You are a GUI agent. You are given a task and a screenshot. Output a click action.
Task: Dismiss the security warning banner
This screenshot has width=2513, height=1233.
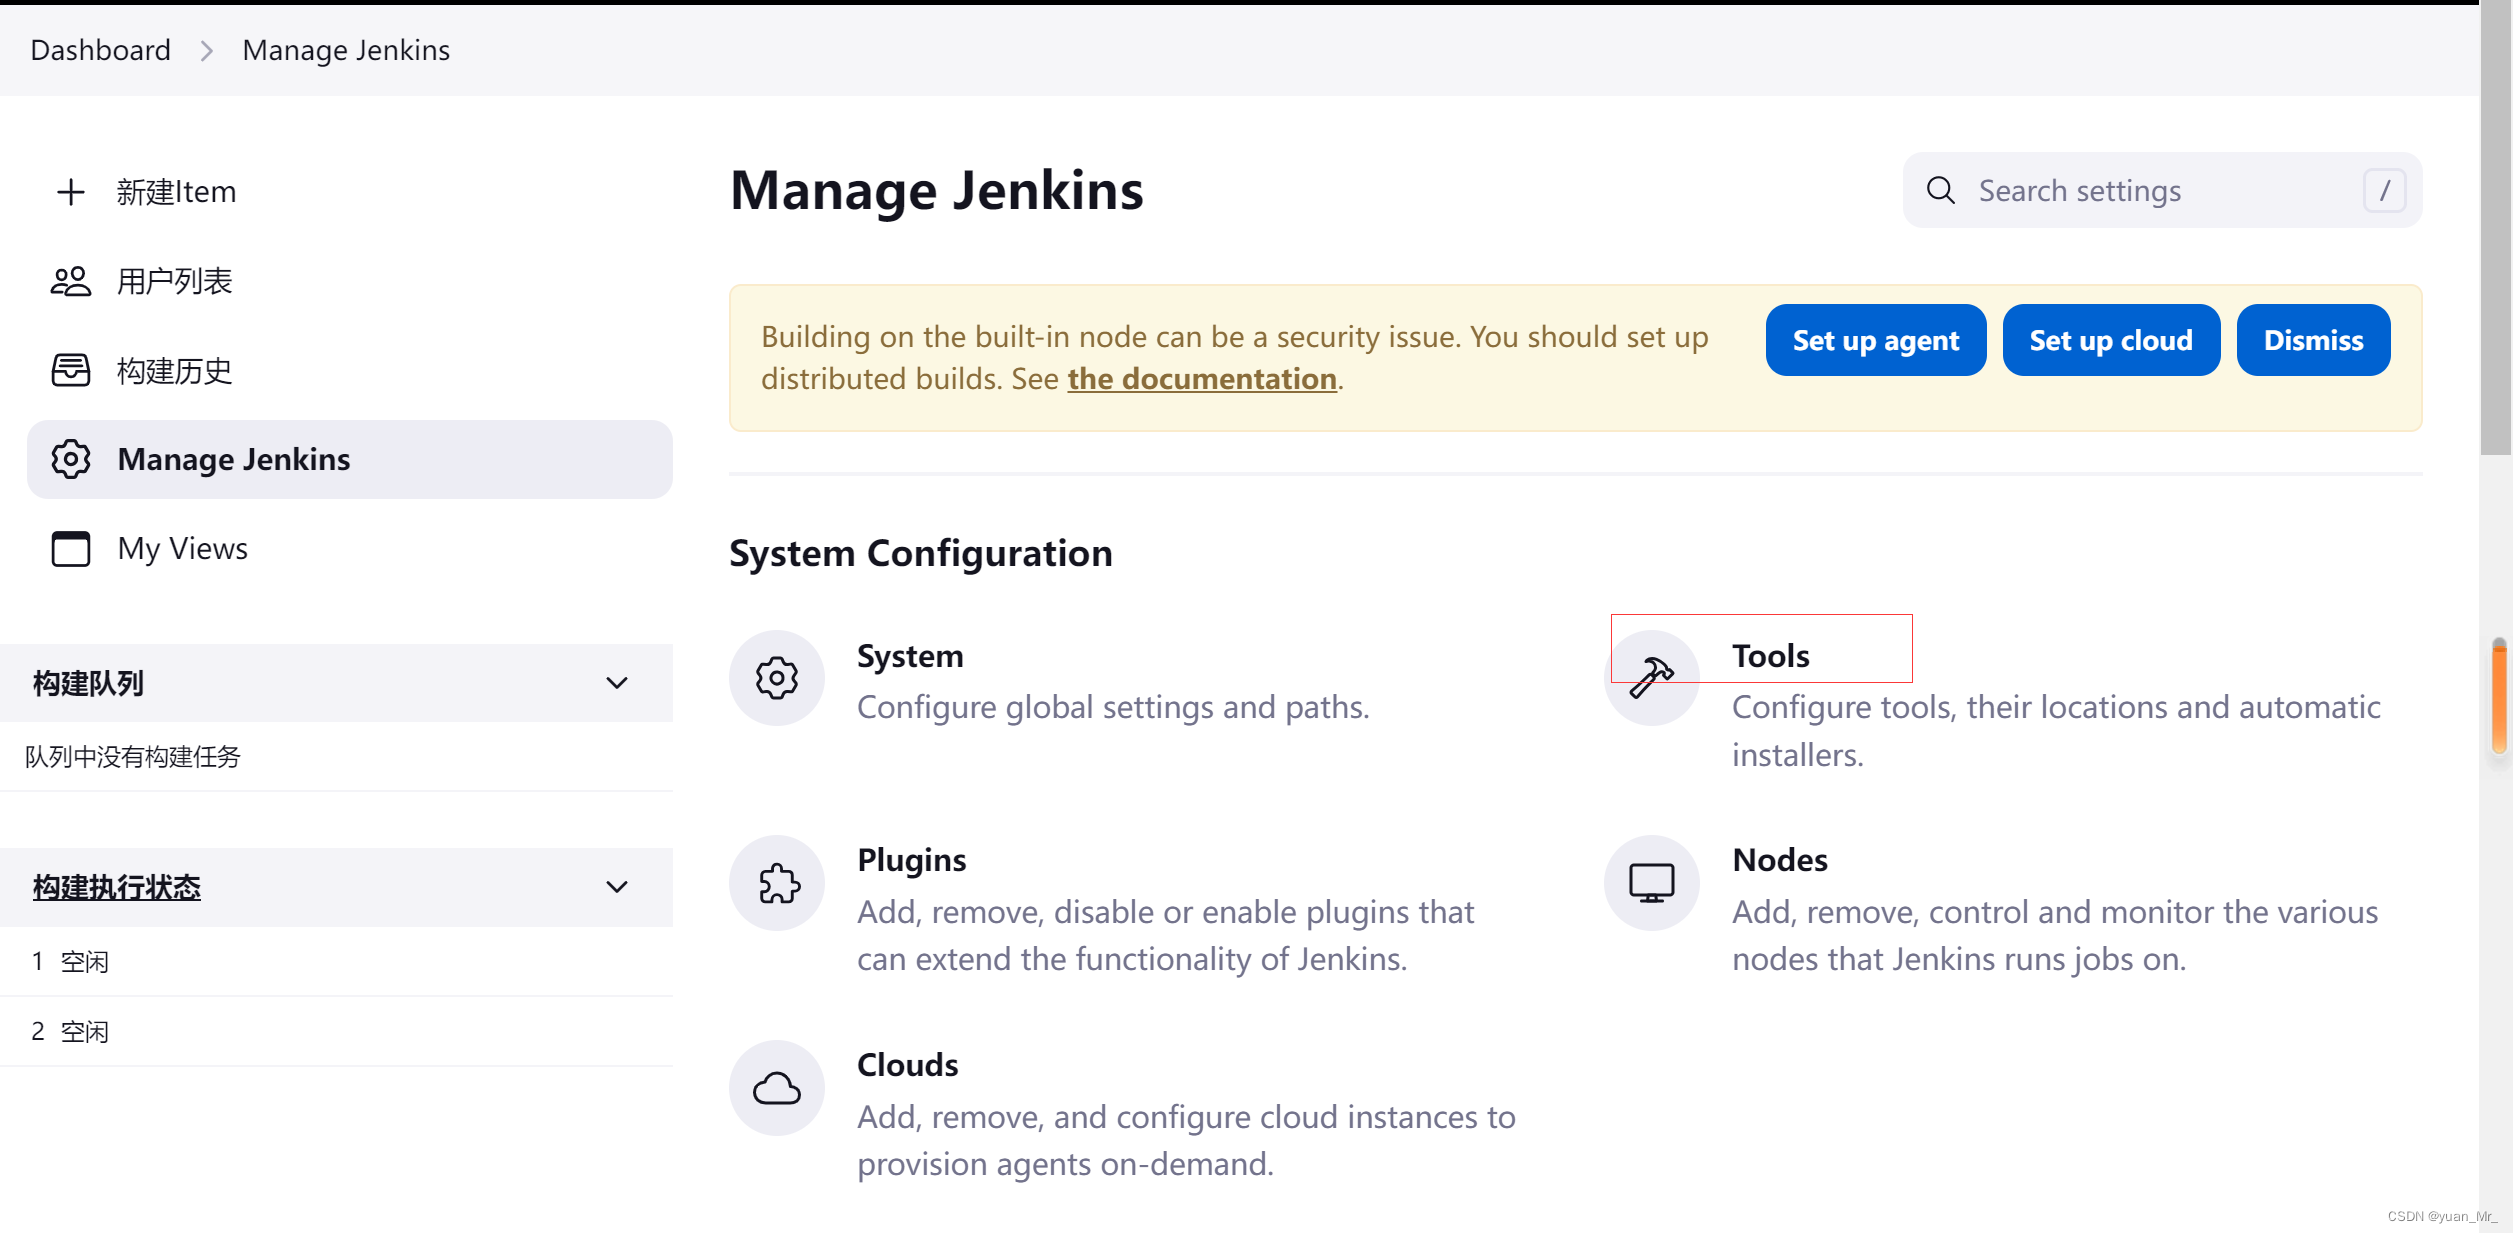(x=2313, y=340)
